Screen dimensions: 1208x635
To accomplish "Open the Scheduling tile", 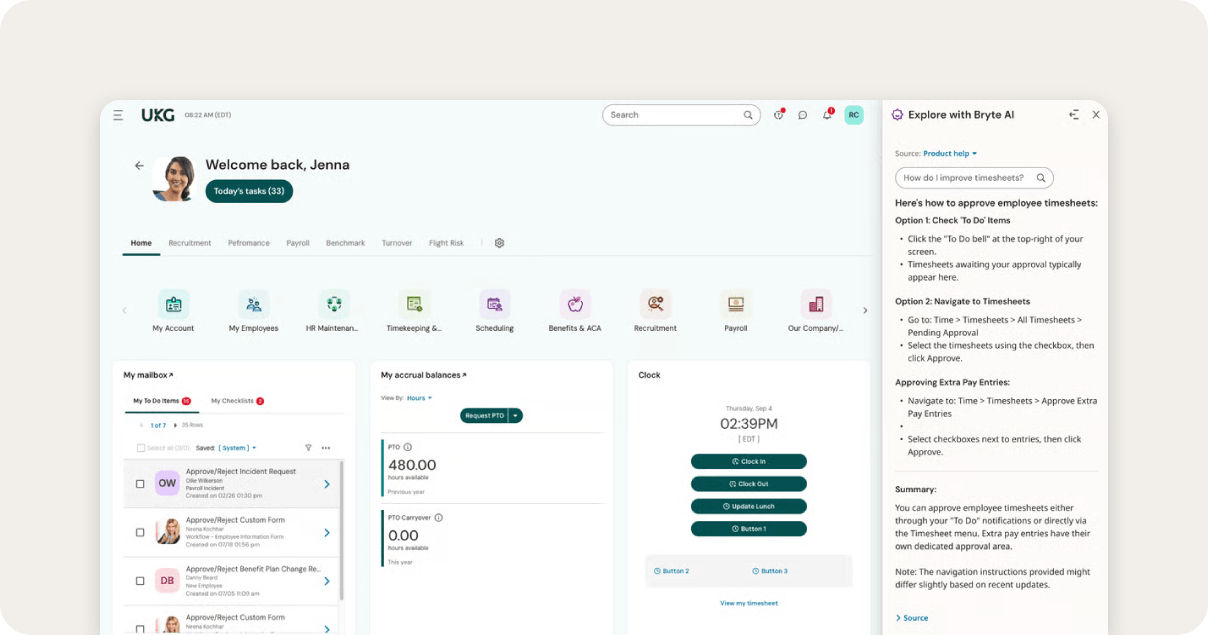I will (x=495, y=312).
